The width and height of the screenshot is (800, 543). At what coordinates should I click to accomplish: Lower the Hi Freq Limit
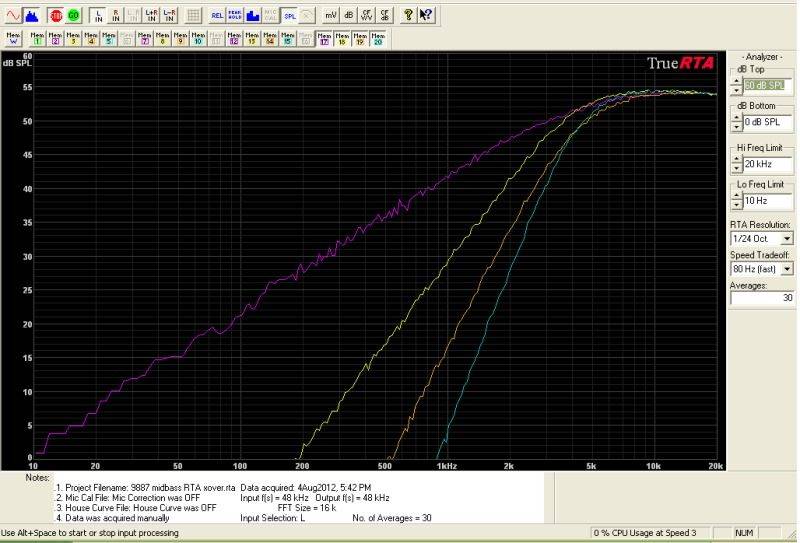pyautogui.click(x=736, y=169)
